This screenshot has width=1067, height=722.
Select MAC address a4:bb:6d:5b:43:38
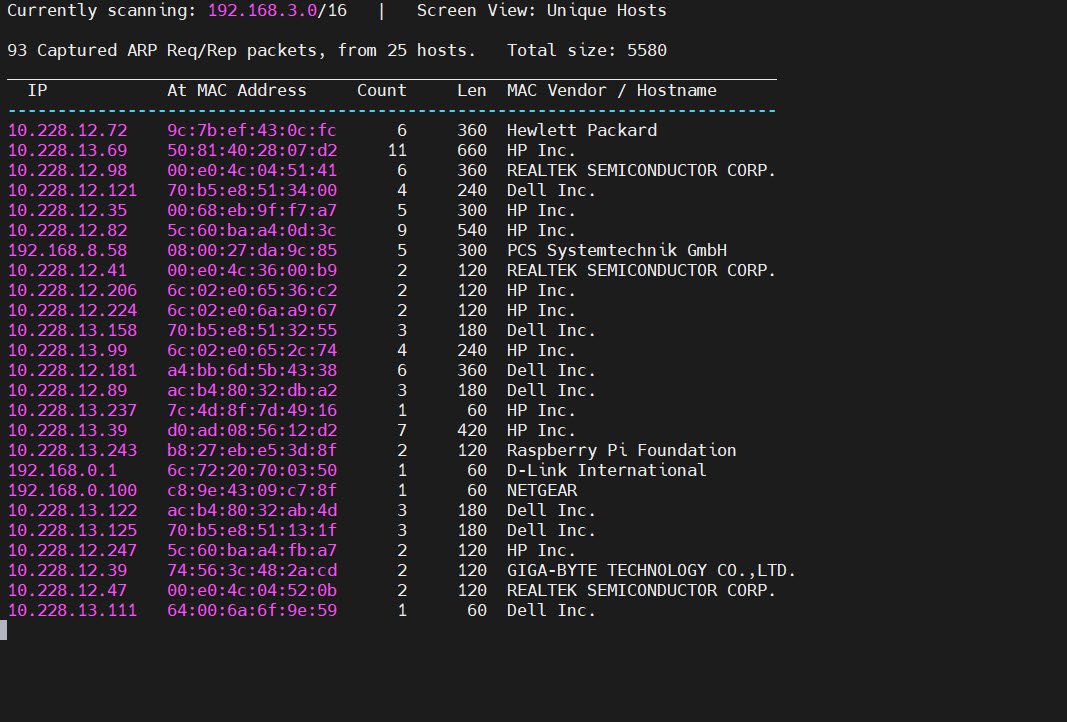coord(252,370)
